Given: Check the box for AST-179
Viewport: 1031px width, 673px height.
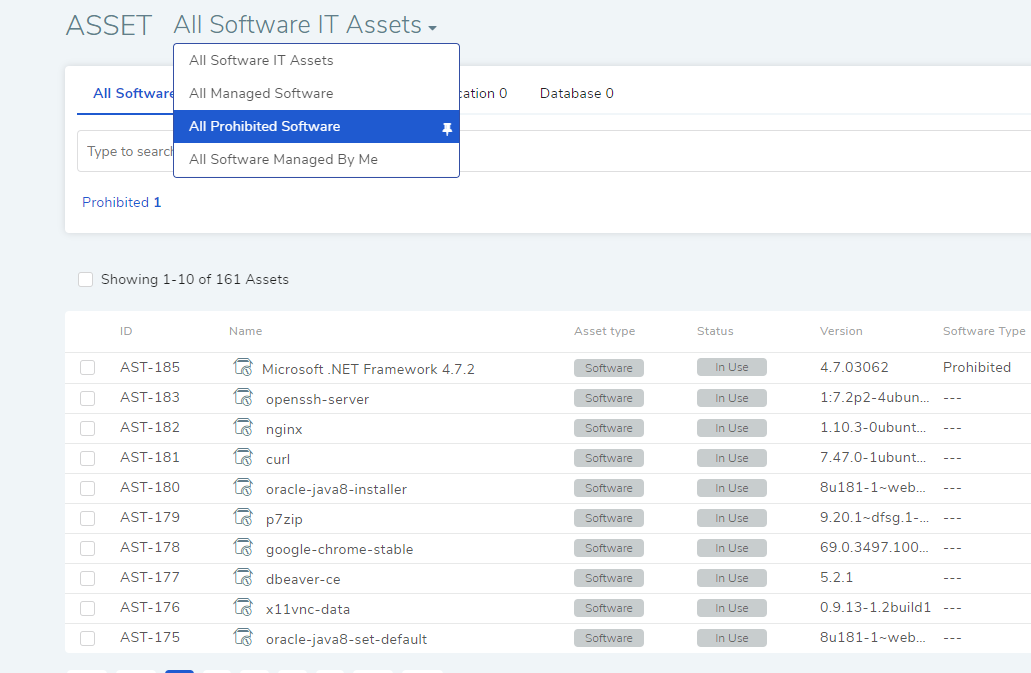Looking at the screenshot, I should click(87, 519).
